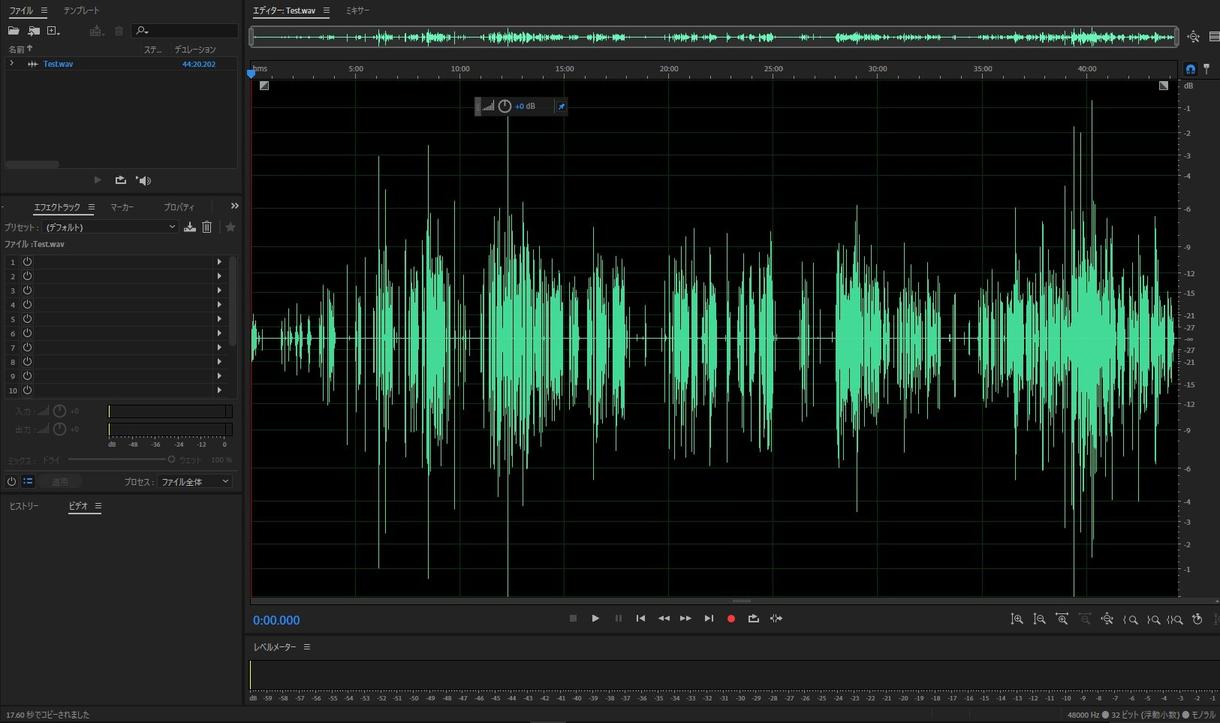1220x723 pixels.
Task: Switch to the ミキサー tab
Action: pos(358,11)
